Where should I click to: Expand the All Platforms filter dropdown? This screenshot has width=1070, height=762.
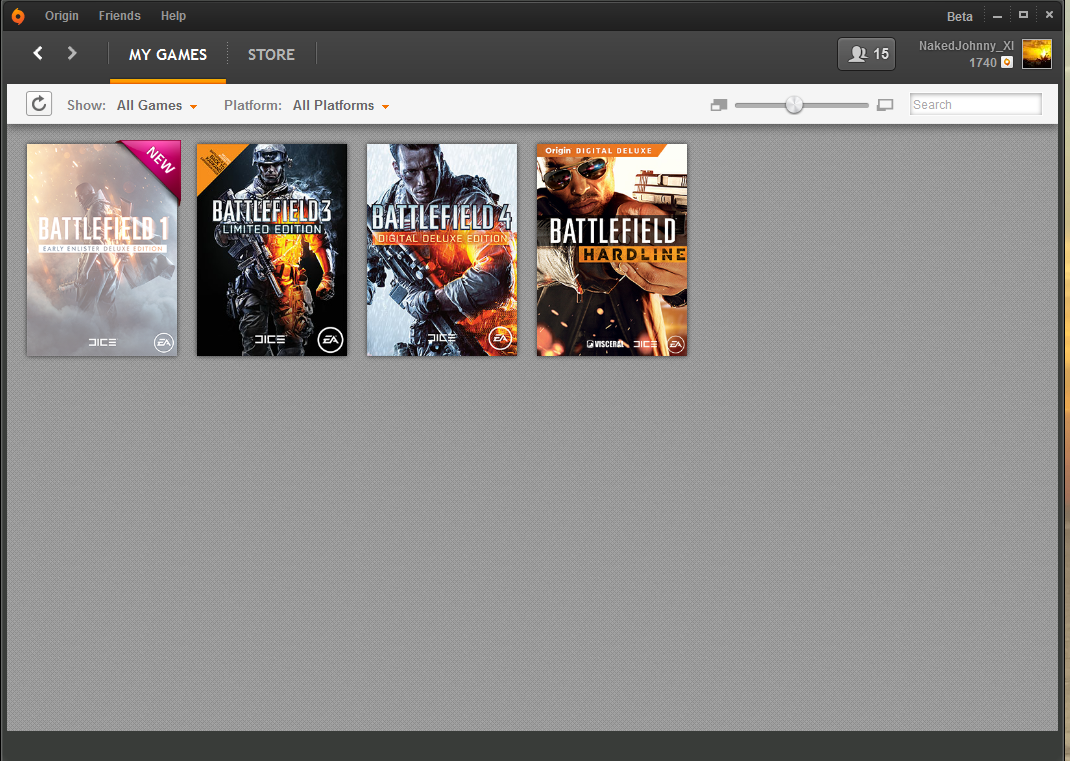[x=341, y=106]
